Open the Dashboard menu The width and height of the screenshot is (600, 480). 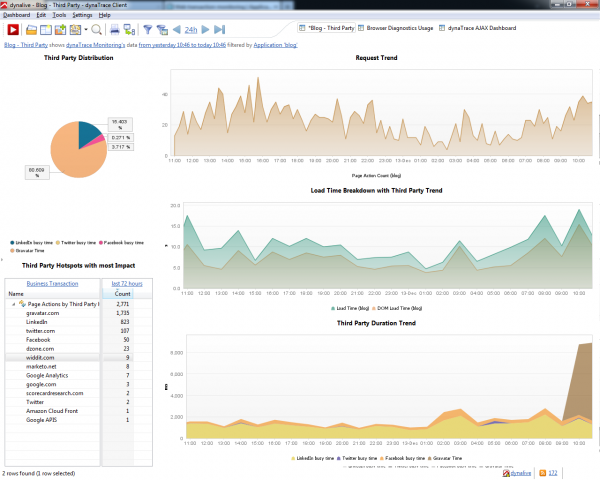tap(16, 15)
